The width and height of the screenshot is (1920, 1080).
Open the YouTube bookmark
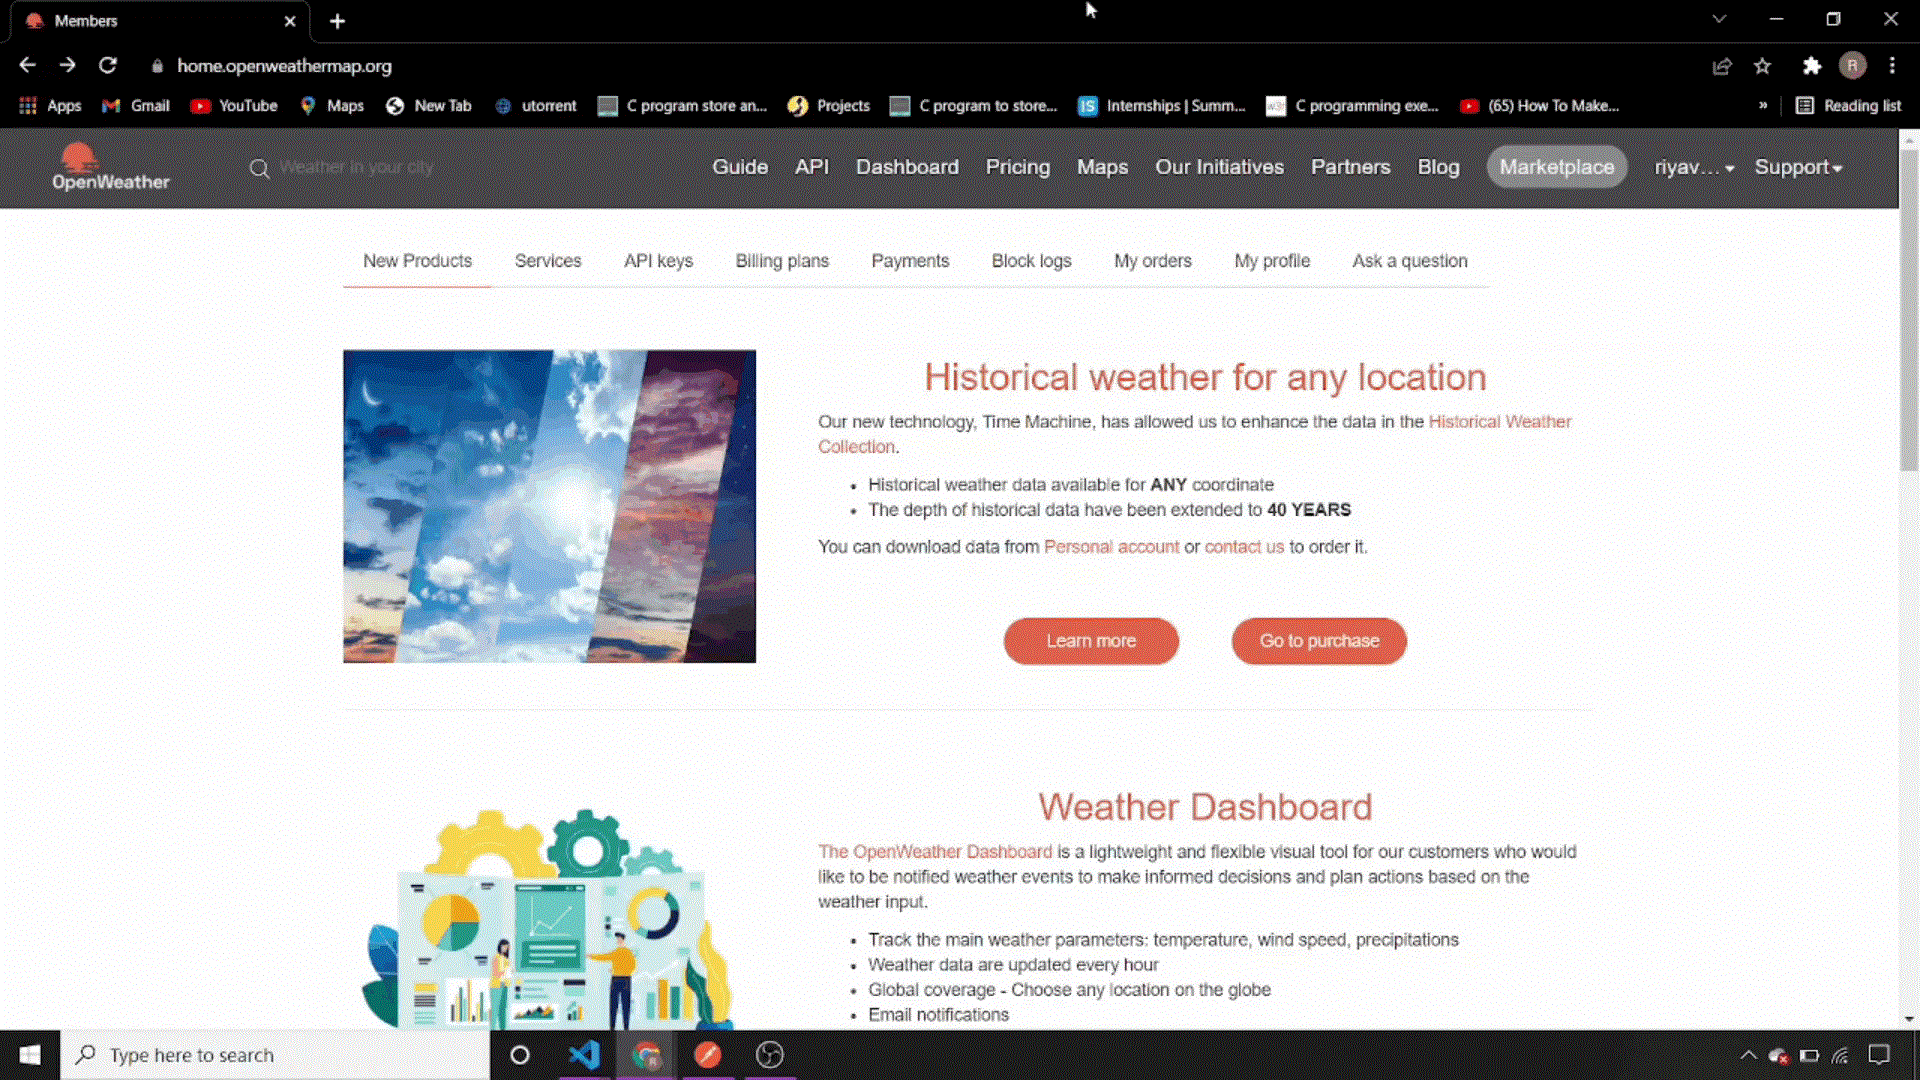point(234,106)
